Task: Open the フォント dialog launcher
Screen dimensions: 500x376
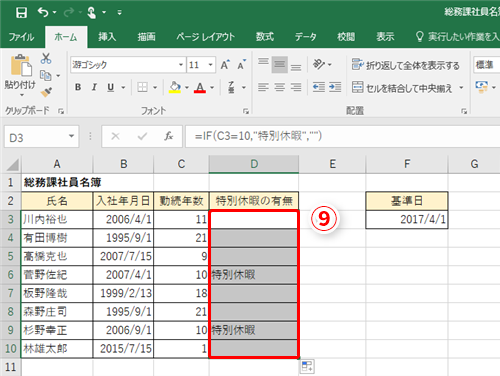Action: 246,111
